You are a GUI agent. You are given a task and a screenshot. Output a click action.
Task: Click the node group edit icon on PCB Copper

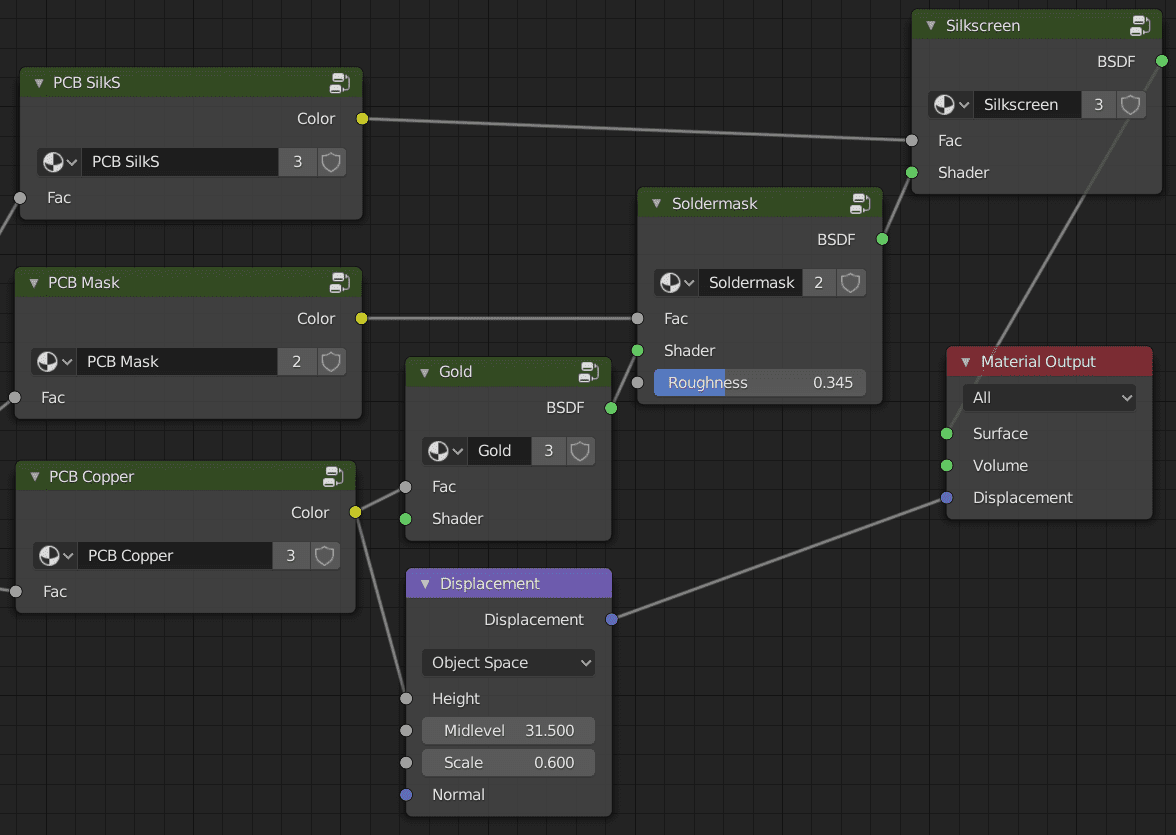[x=333, y=476]
